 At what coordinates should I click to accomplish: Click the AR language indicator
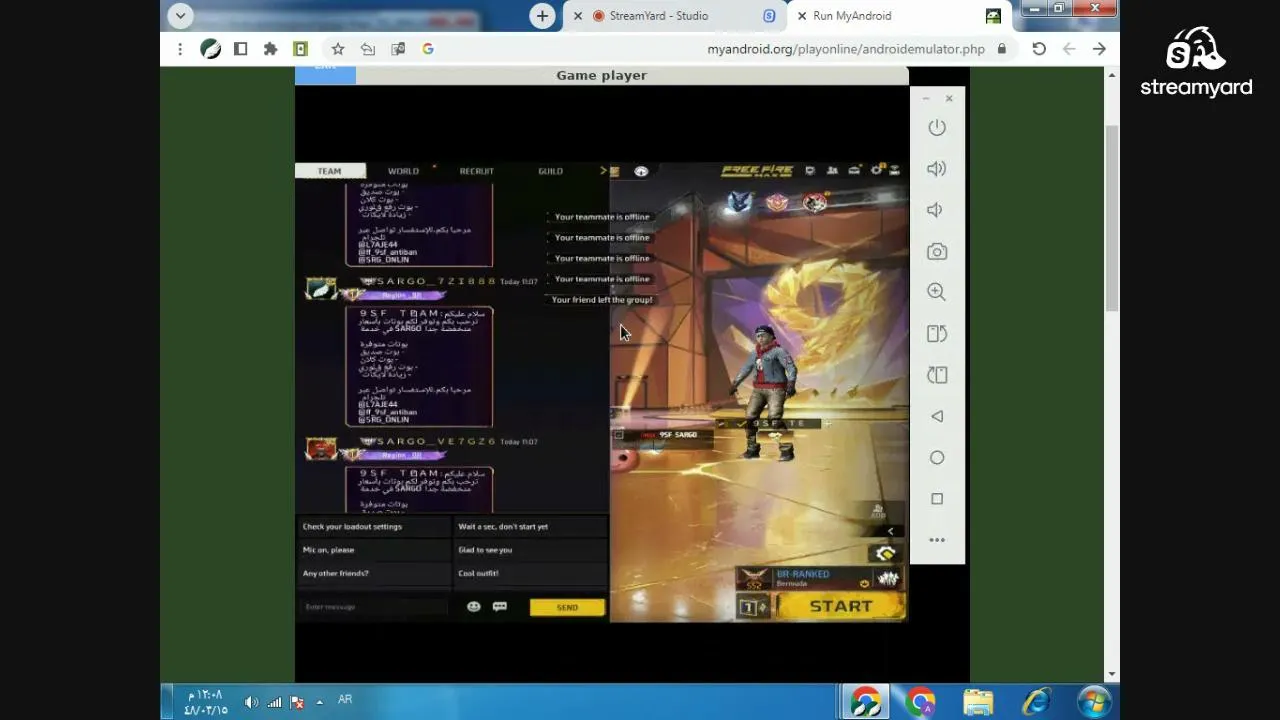point(345,700)
